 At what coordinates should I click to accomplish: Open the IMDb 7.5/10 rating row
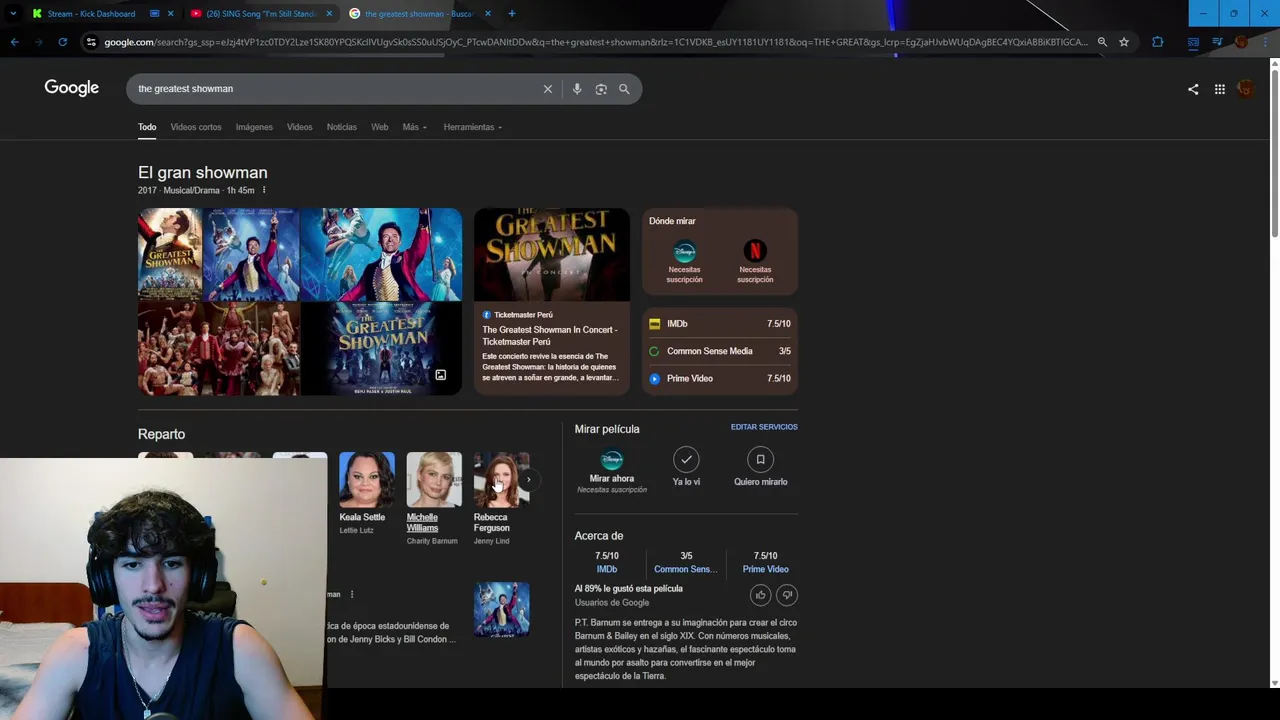pyautogui.click(x=720, y=324)
